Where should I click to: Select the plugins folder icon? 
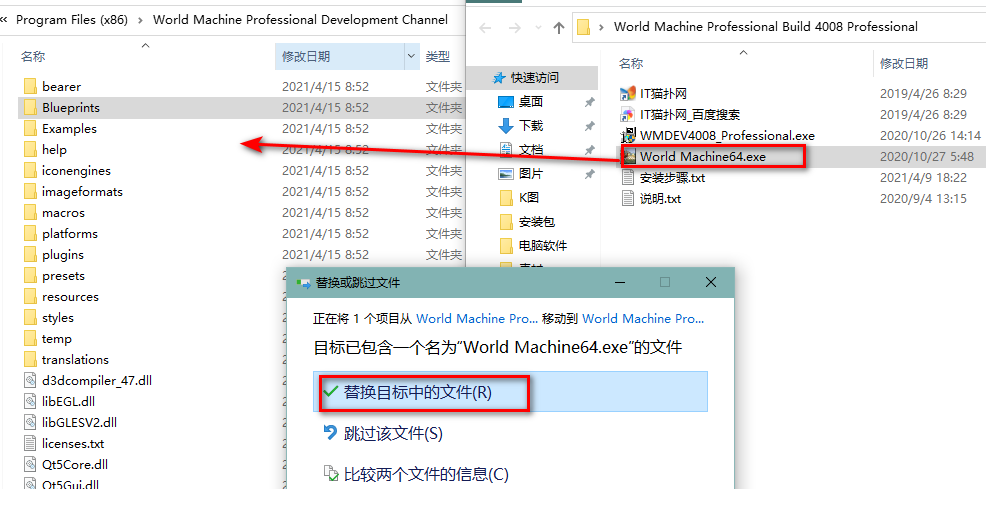[x=30, y=255]
